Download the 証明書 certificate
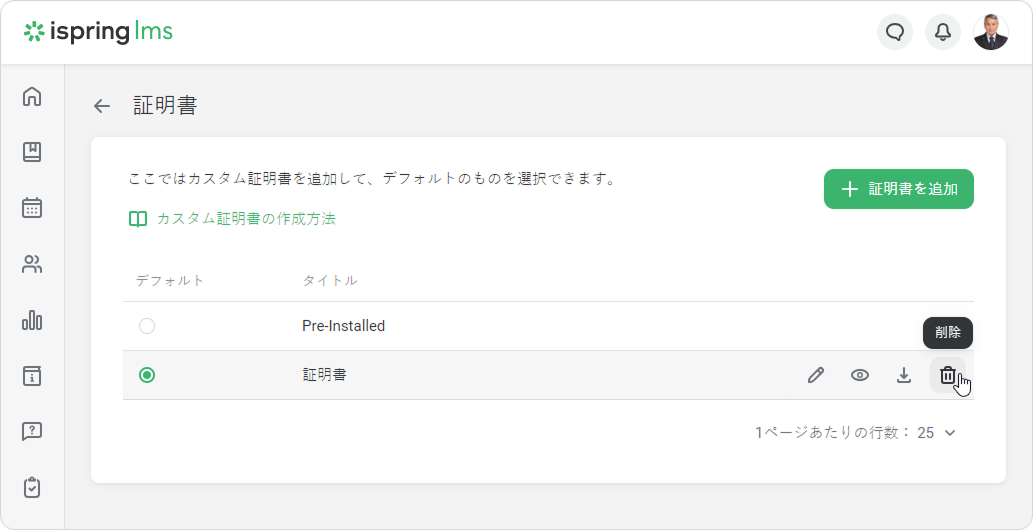The height and width of the screenshot is (530, 1033). (904, 375)
